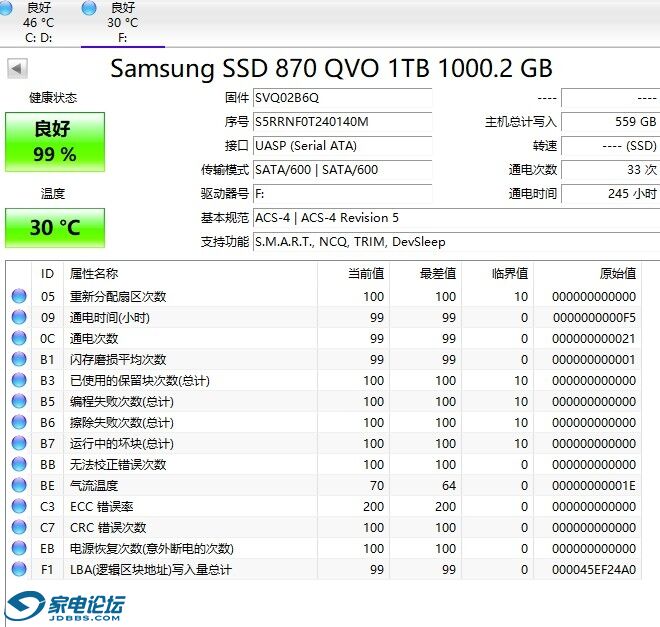The height and width of the screenshot is (627, 660).
Task: Click status icon for attribute BE
Action: [19, 485]
